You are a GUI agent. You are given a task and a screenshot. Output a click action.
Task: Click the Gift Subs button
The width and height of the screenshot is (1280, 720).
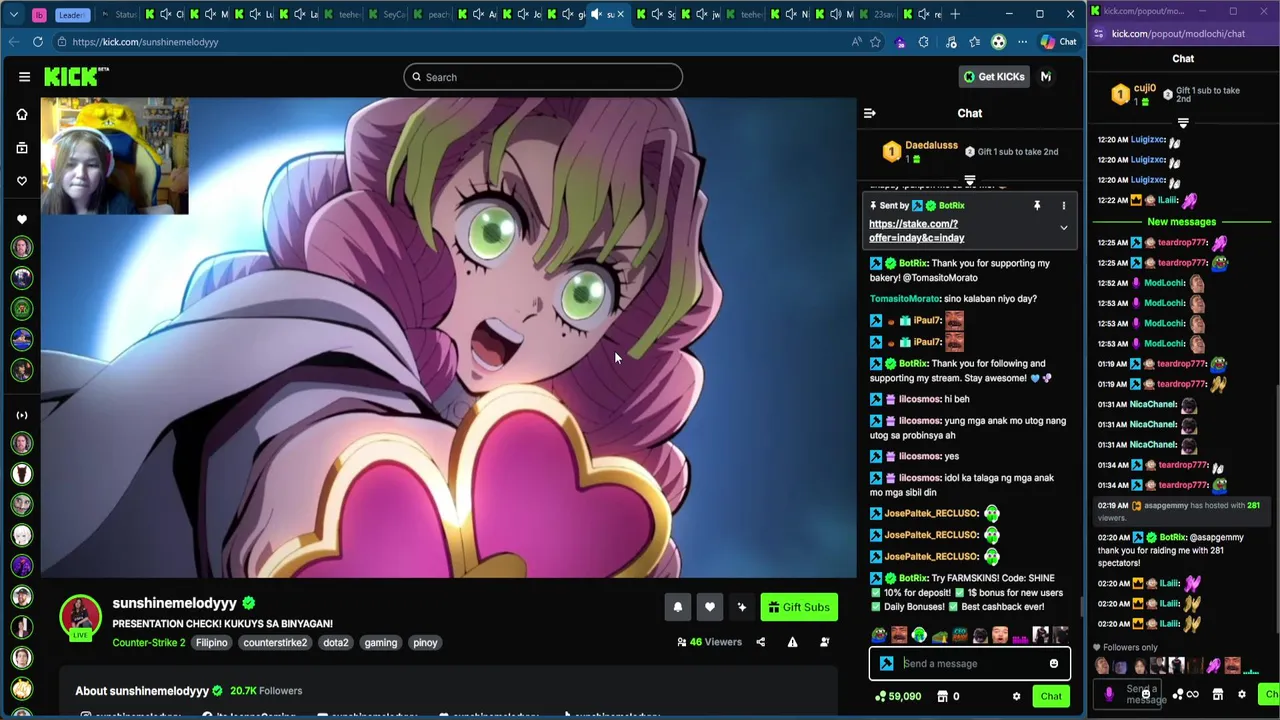[798, 607]
